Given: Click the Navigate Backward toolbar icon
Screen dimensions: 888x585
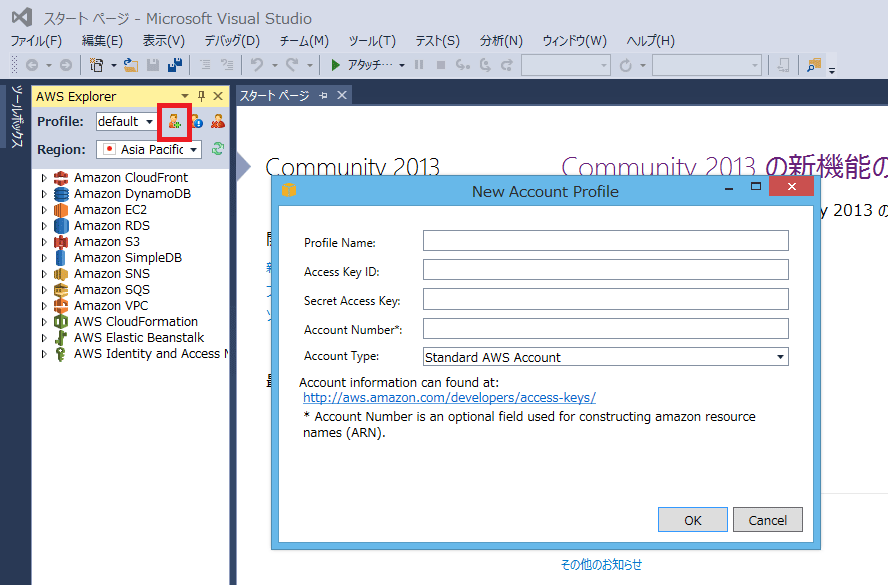Looking at the screenshot, I should [x=32, y=65].
